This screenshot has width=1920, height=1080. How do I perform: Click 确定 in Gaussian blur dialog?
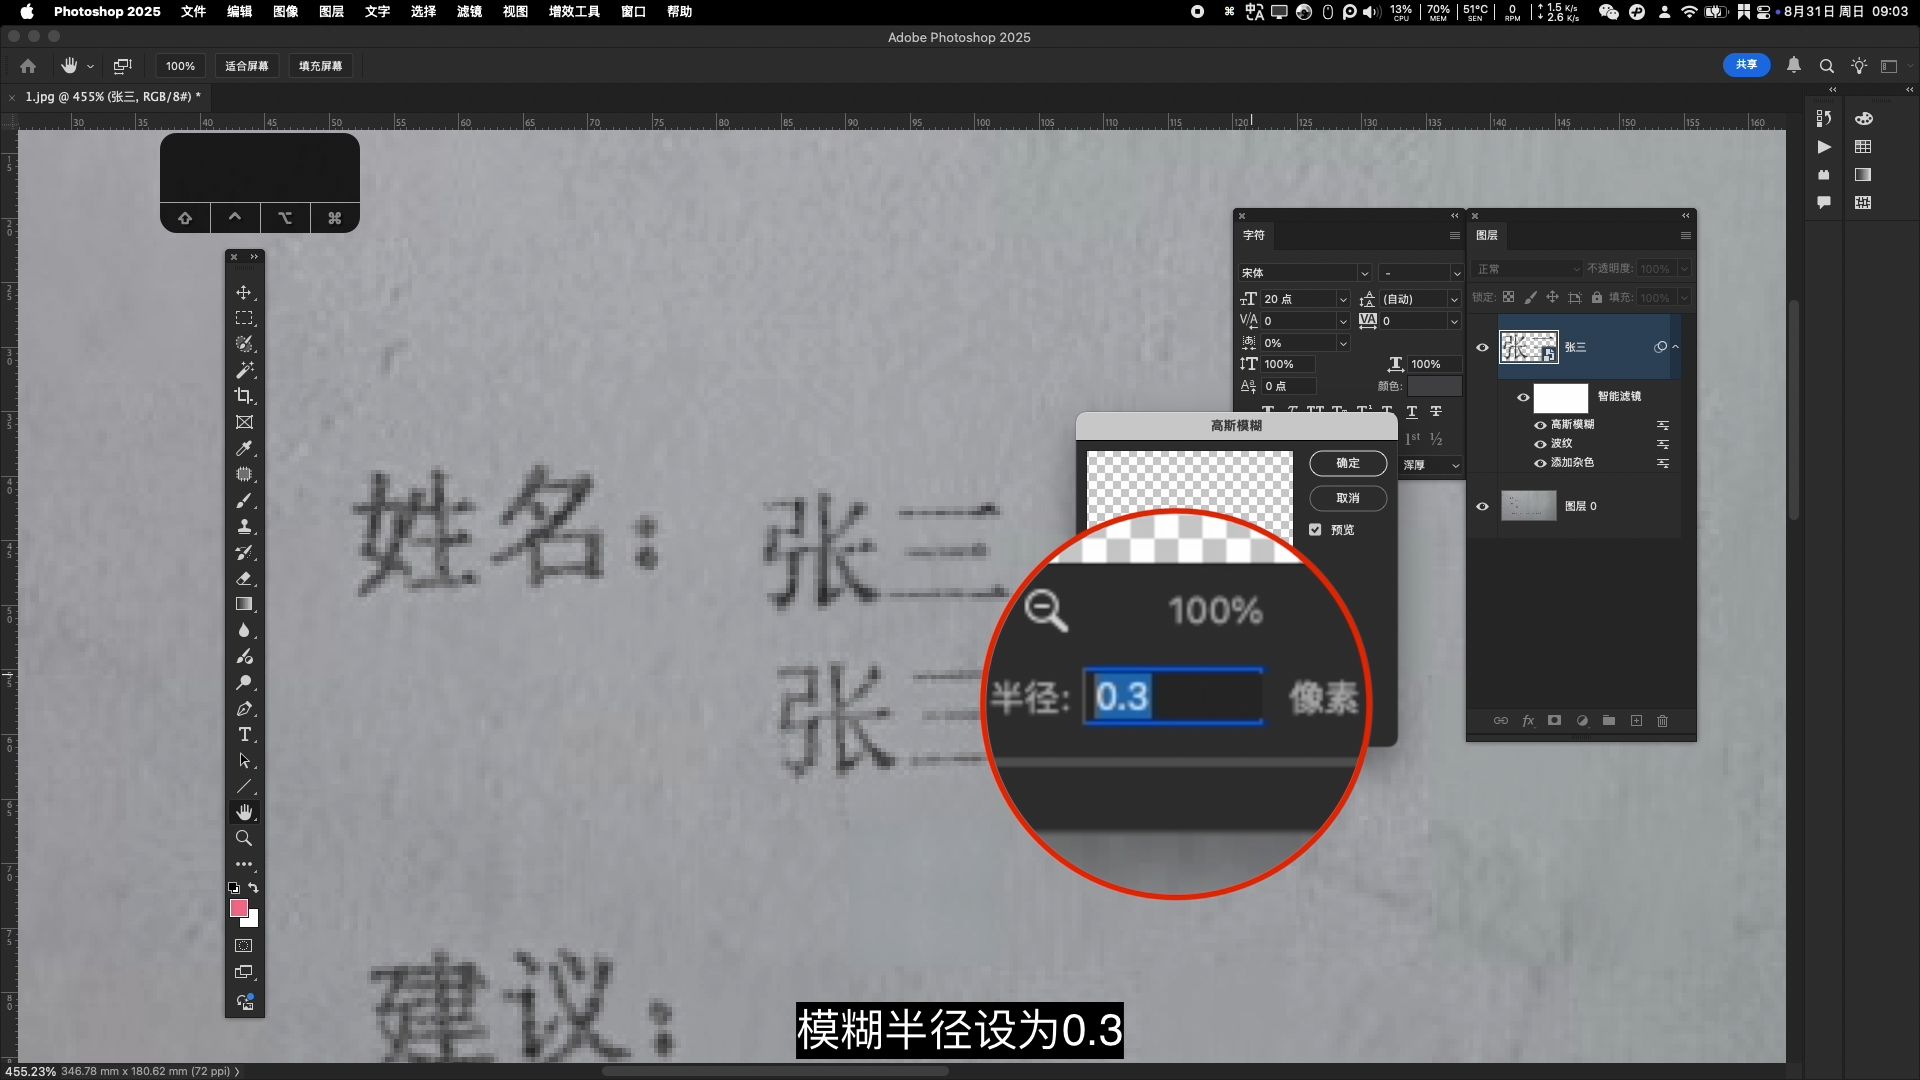1347,463
